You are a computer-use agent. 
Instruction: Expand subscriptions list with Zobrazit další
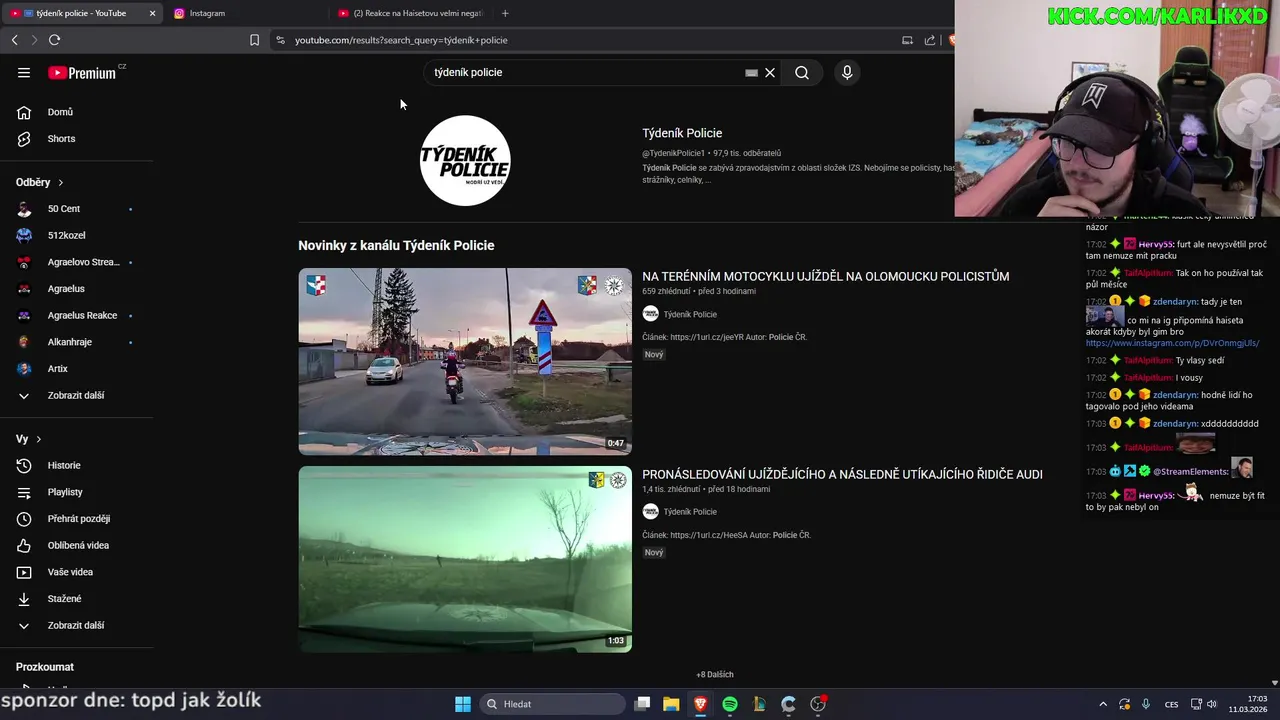pos(76,395)
